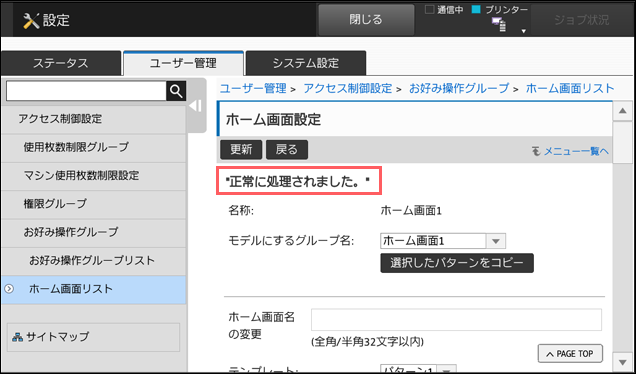The width and height of the screenshot is (636, 374).
Task: Open the システム設定 tab
Action: 306,63
